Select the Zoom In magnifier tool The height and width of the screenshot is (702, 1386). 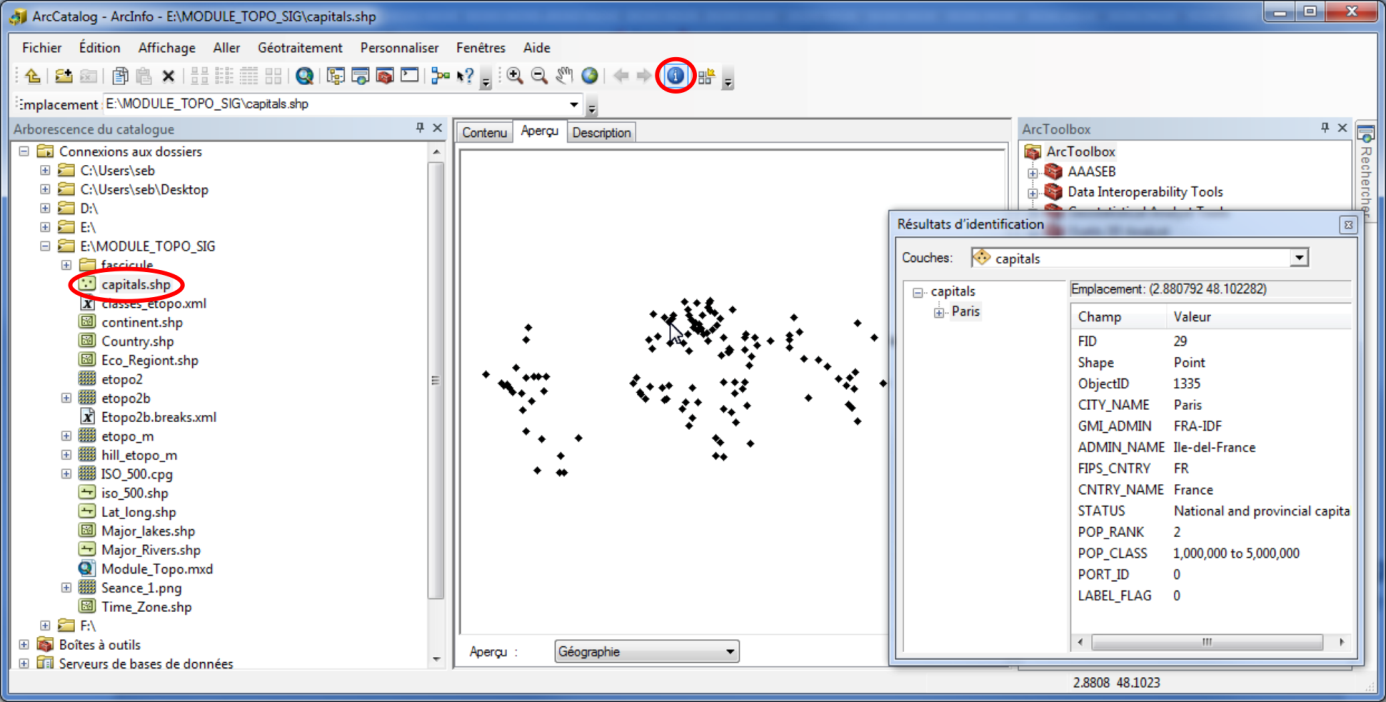click(515, 76)
